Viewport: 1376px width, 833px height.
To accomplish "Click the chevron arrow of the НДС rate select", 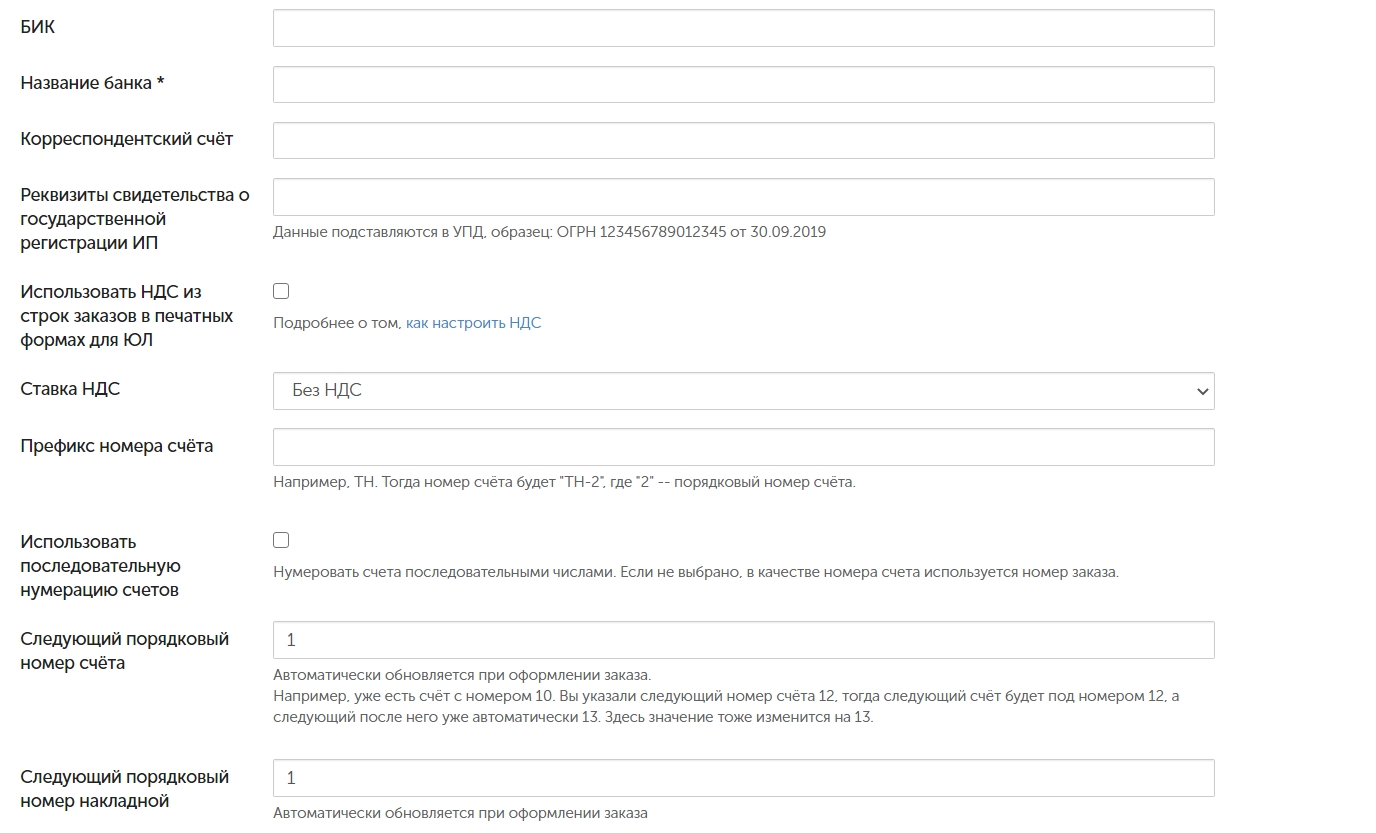I will tap(1202, 392).
